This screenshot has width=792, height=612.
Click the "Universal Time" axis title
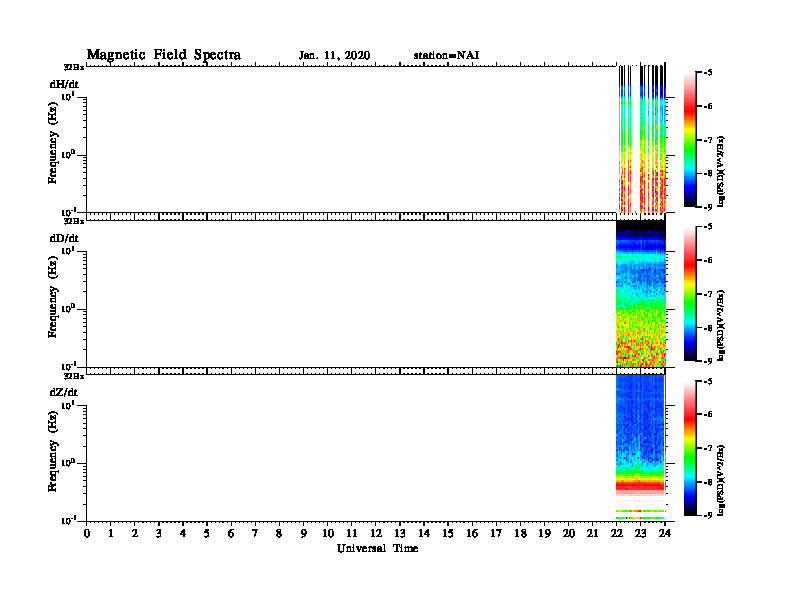tap(377, 548)
